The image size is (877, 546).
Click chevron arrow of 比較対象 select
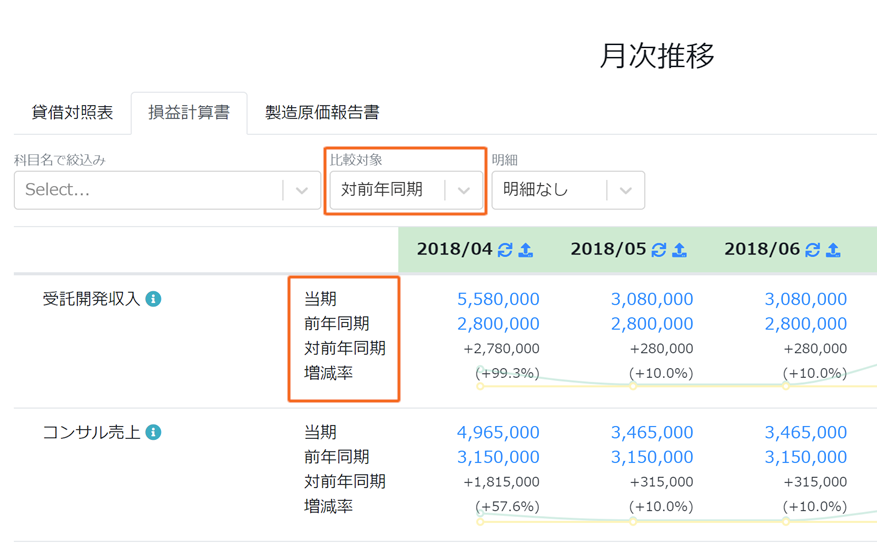tap(464, 191)
